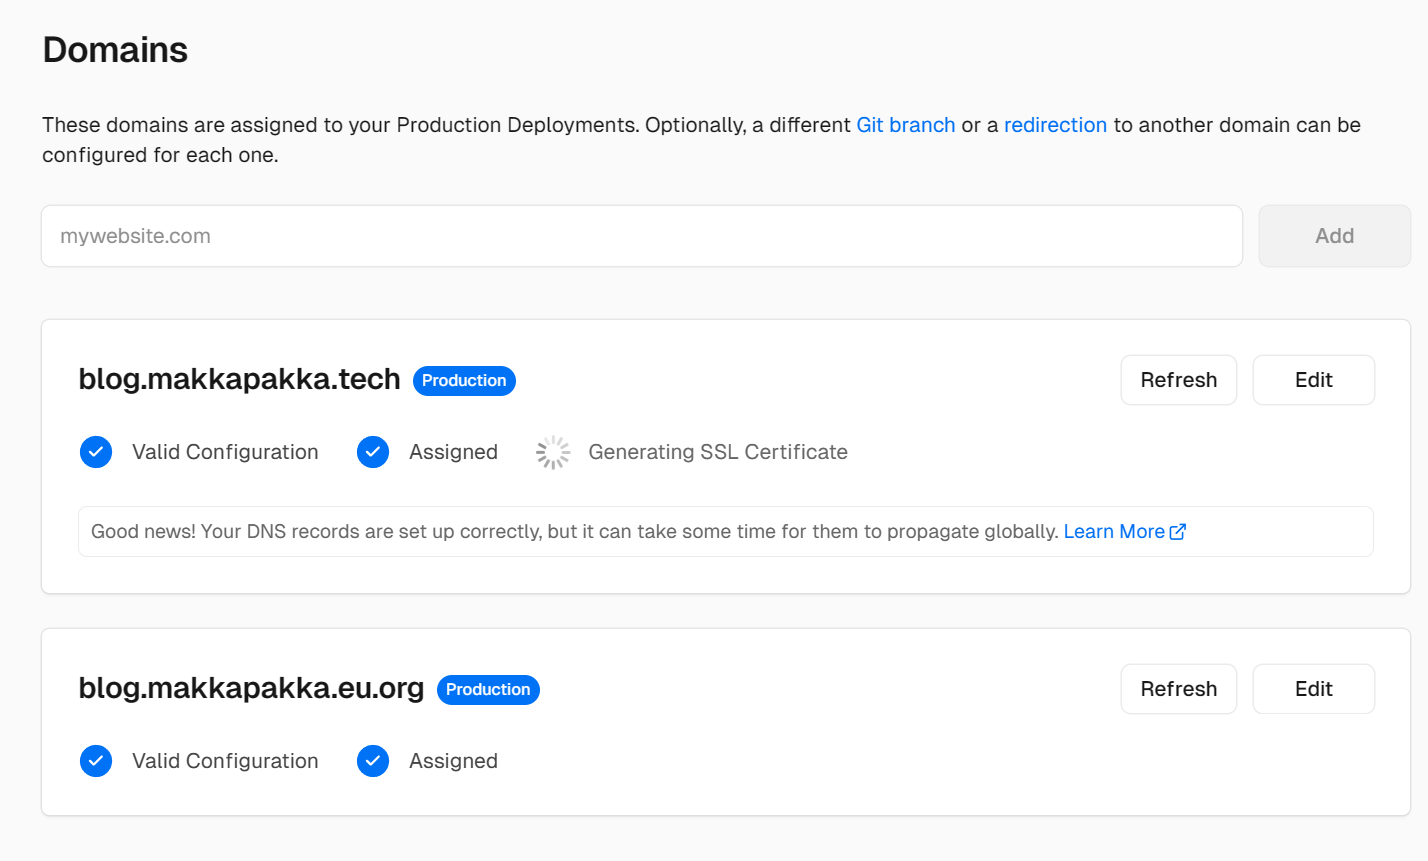Select the blog.makkapakka.tech domain title
This screenshot has width=1428, height=861.
[x=239, y=380]
